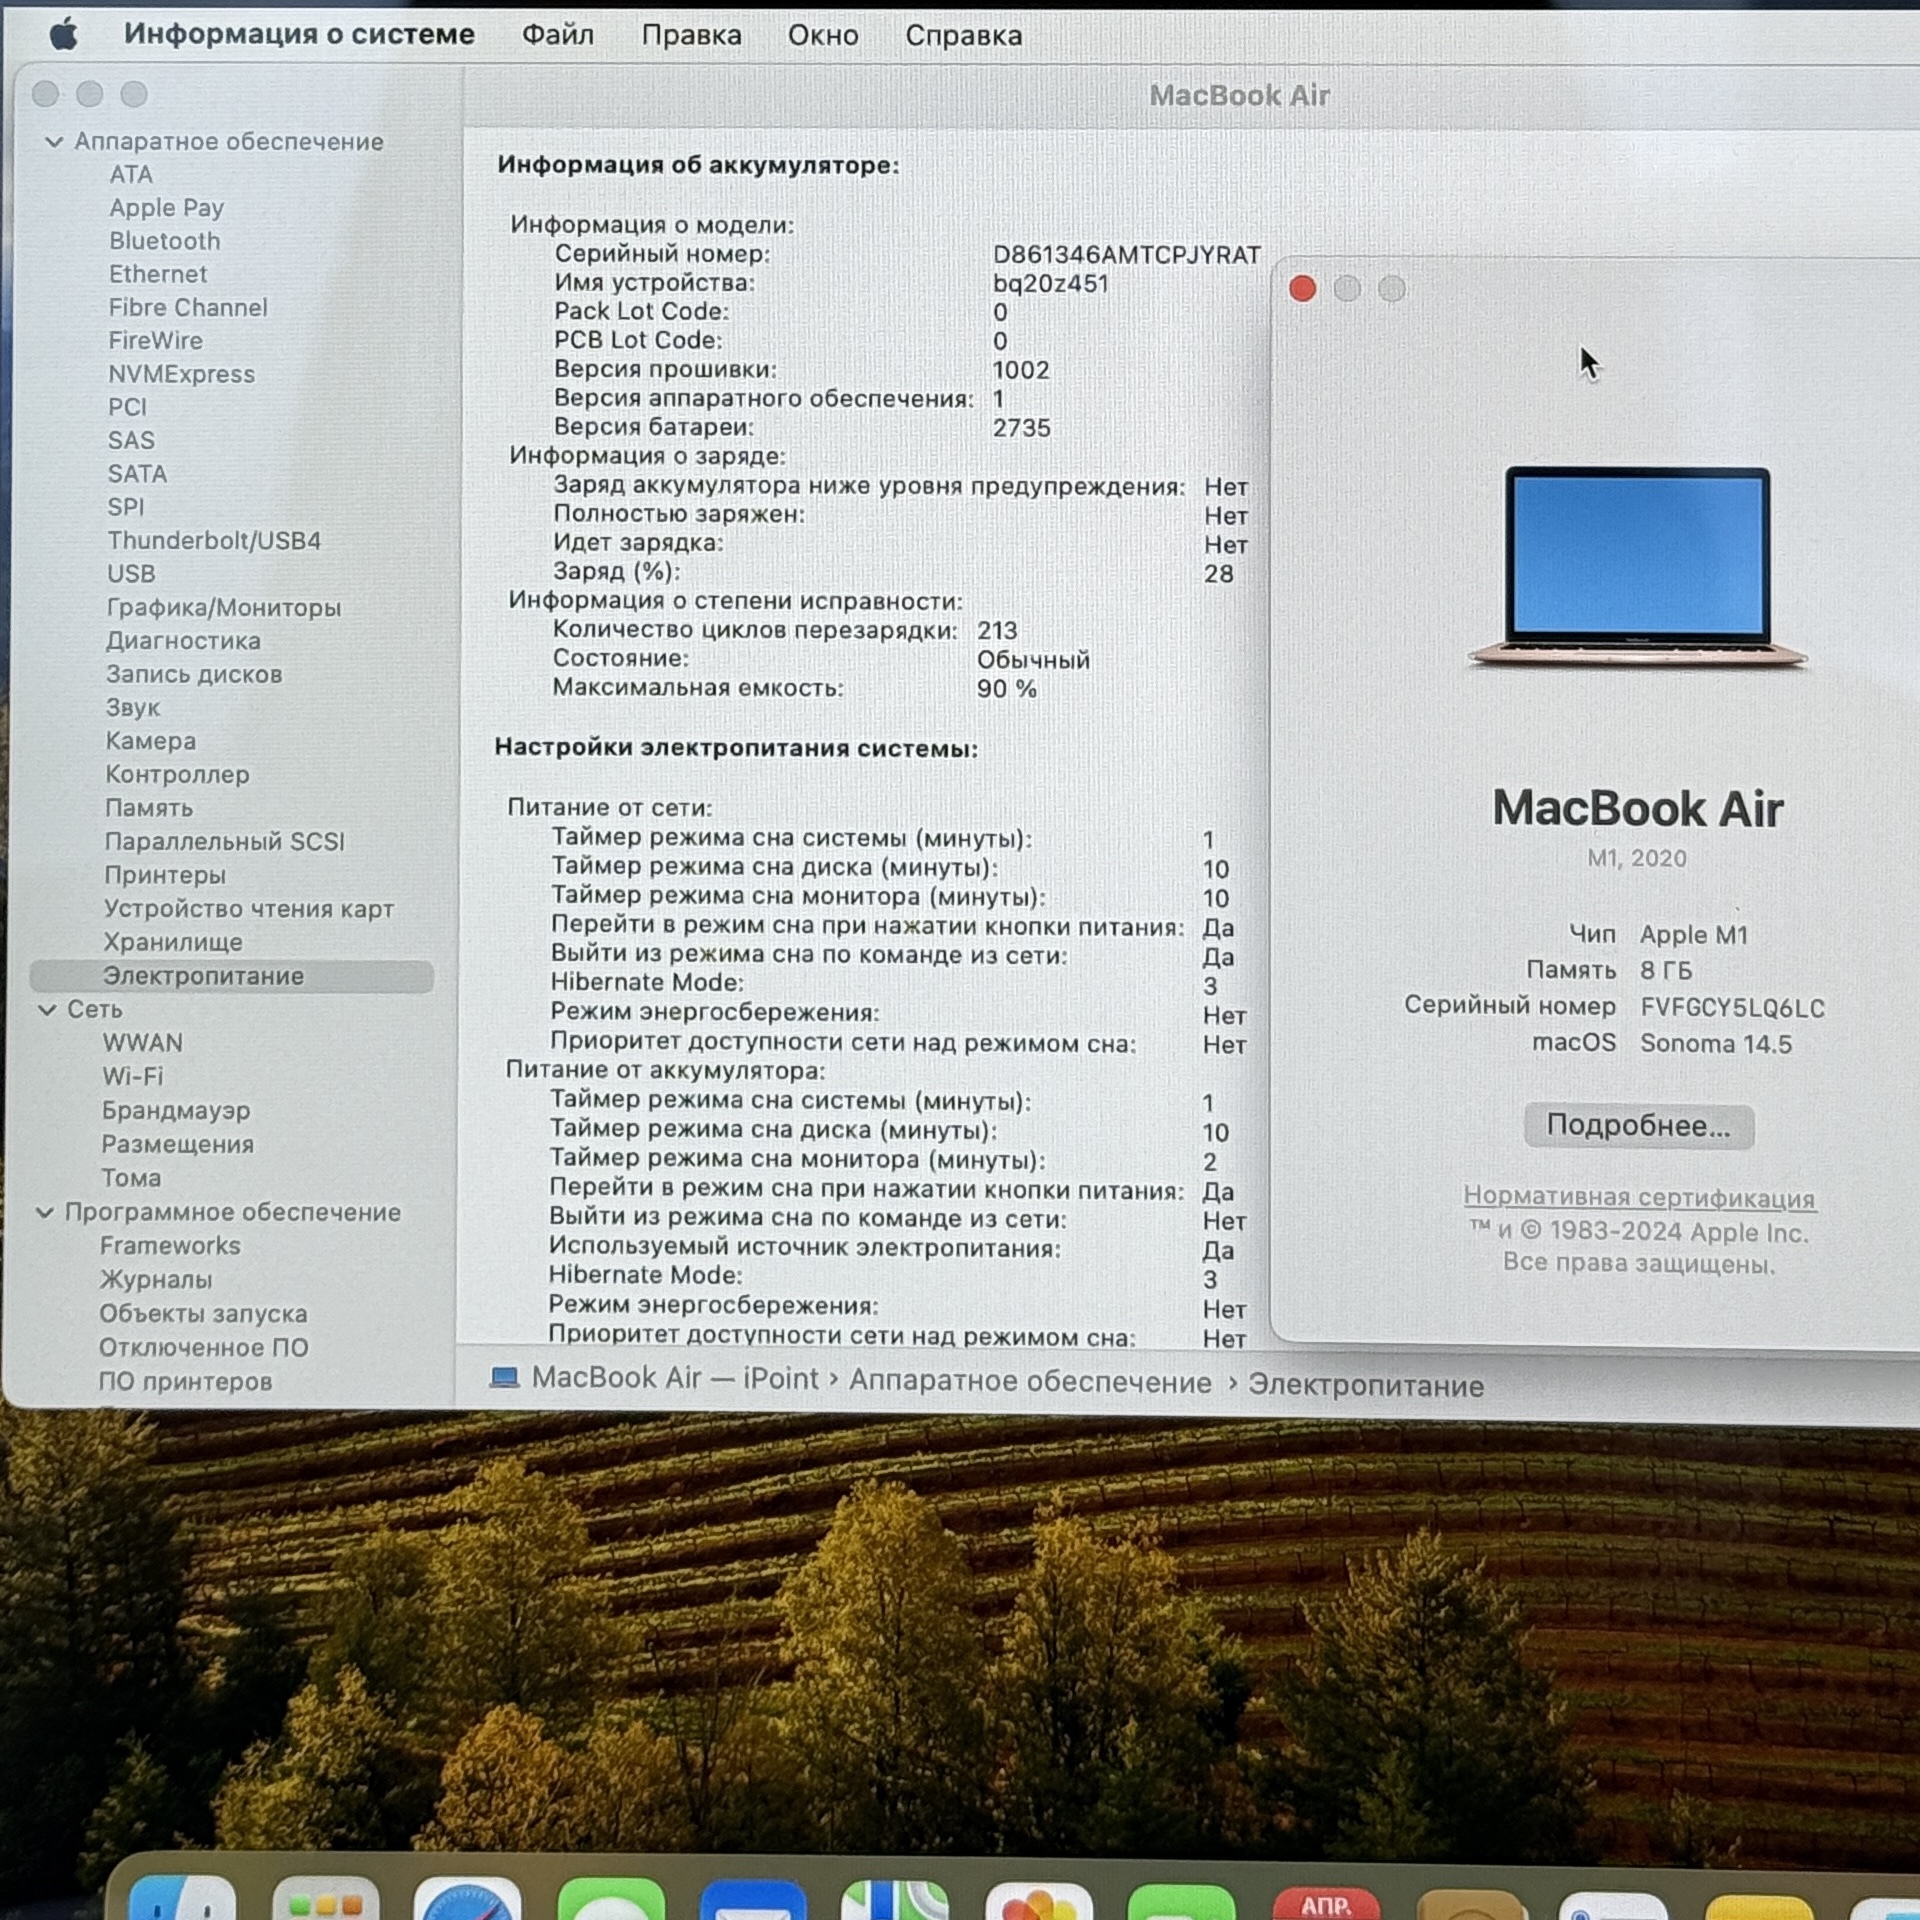
Task: Select Контроллер in the sidebar
Action: [177, 775]
